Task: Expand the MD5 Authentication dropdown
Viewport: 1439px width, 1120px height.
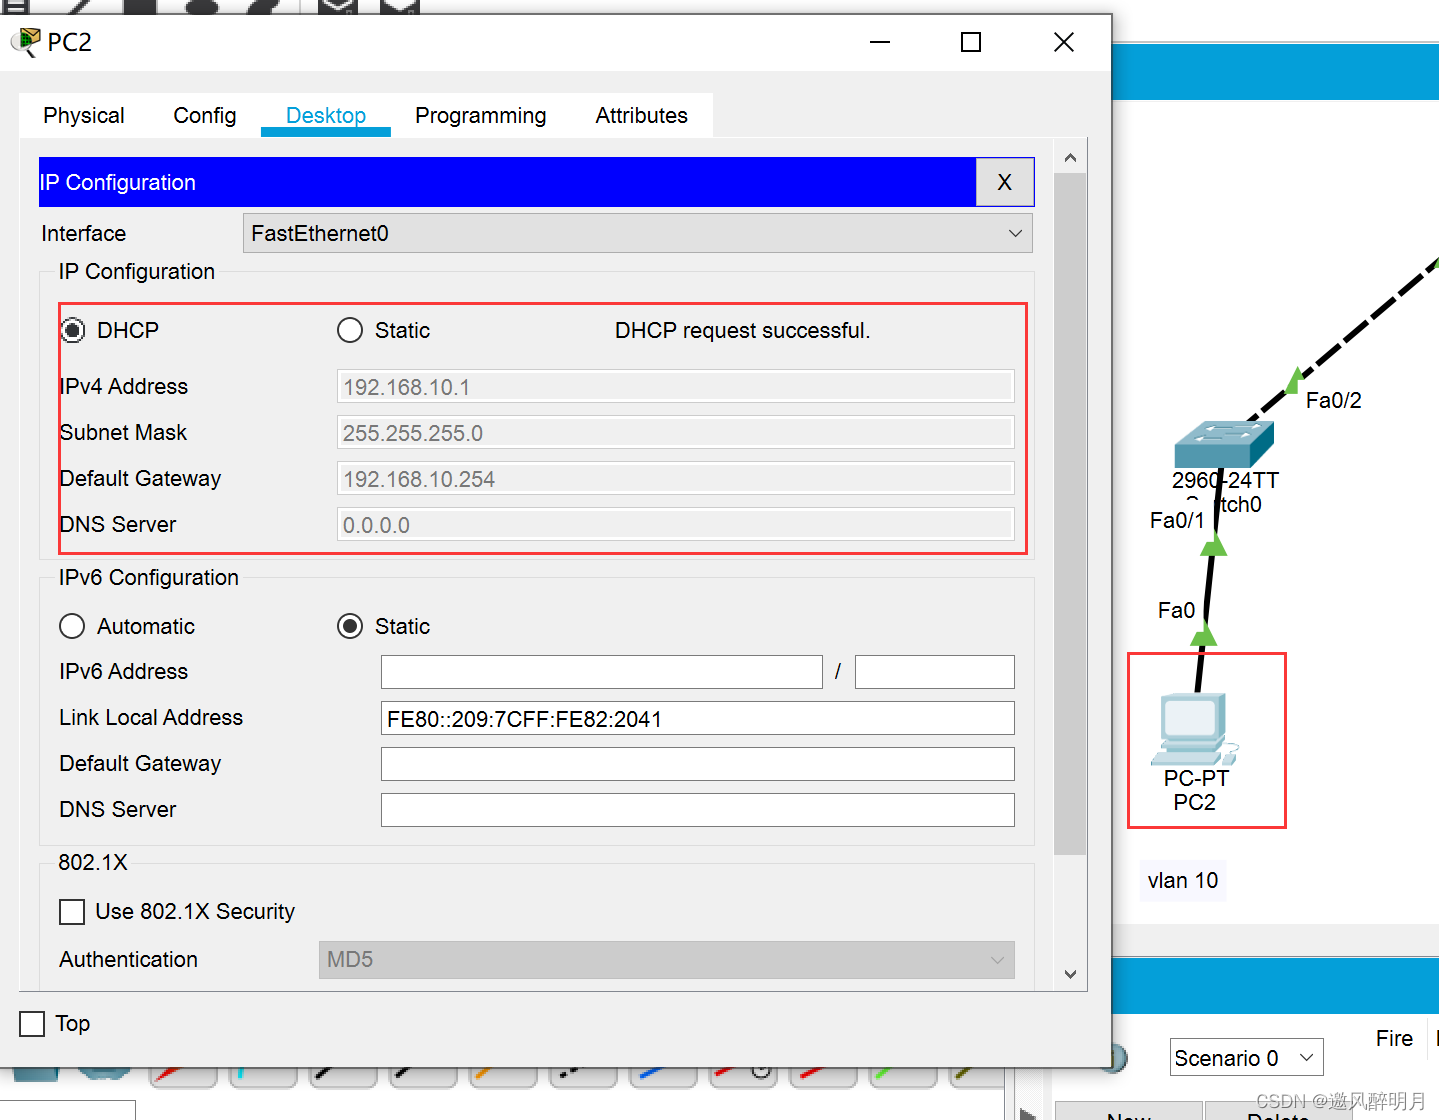Action: [666, 959]
